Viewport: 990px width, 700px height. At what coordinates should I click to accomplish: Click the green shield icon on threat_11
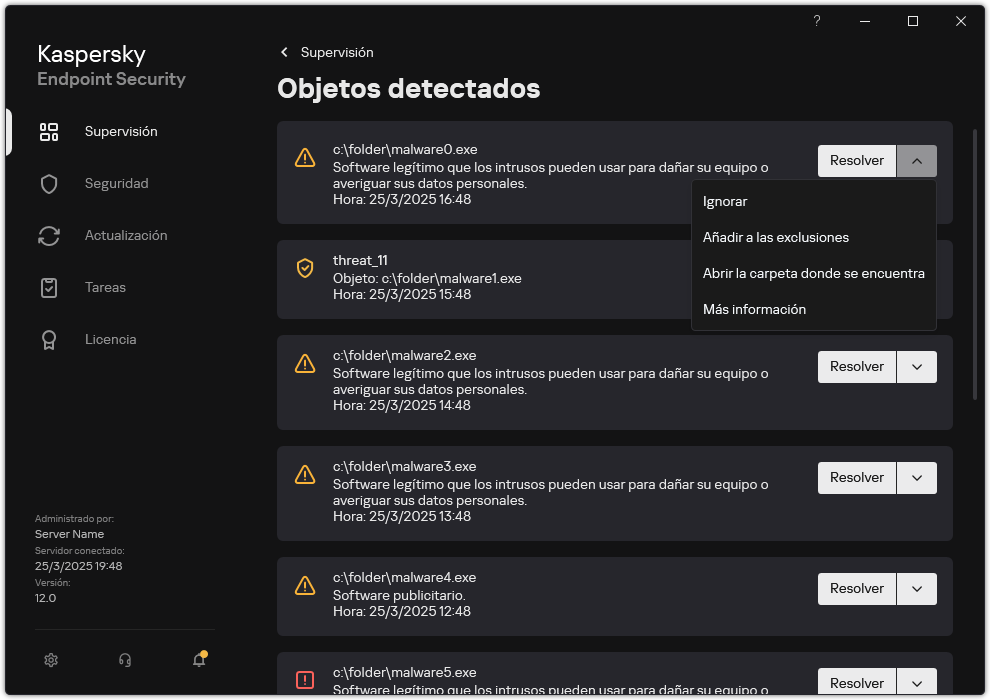pos(305,268)
